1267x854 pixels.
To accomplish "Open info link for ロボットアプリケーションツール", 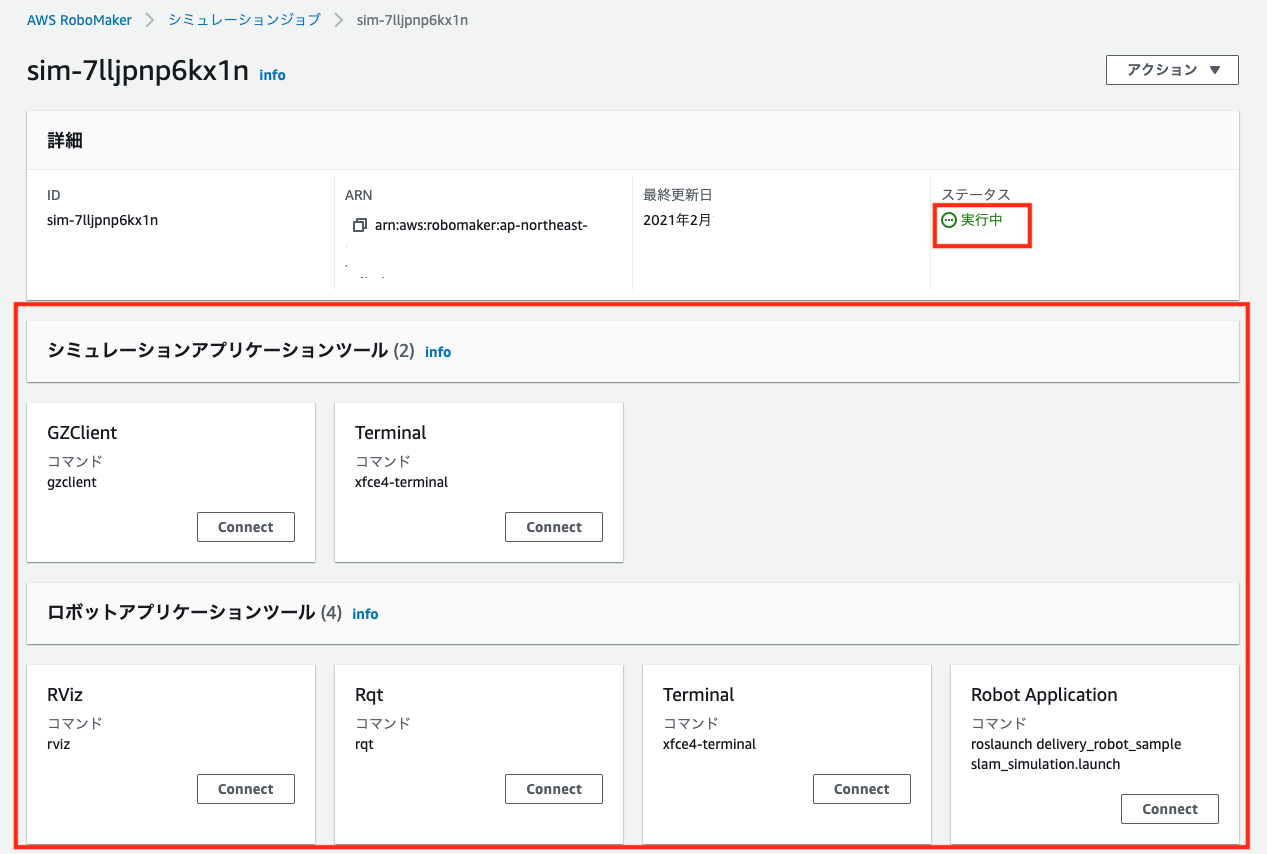I will (x=365, y=614).
